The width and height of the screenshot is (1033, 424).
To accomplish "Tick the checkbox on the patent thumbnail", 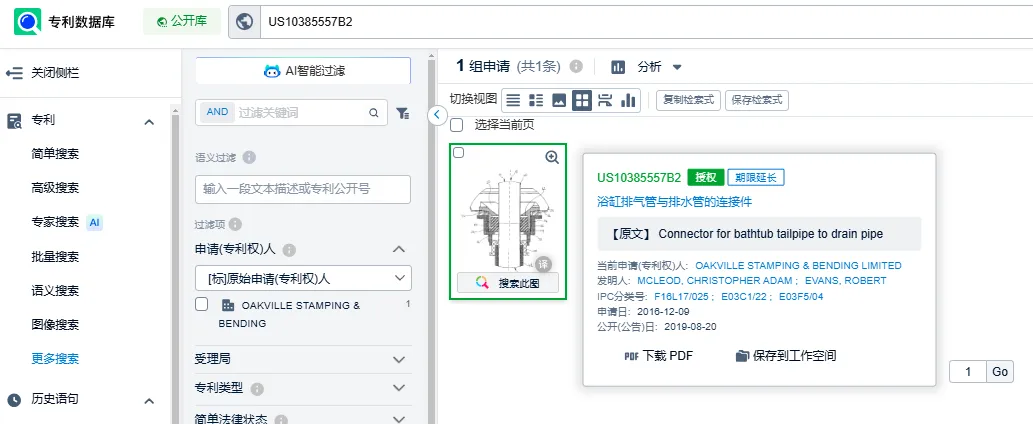I will point(459,153).
